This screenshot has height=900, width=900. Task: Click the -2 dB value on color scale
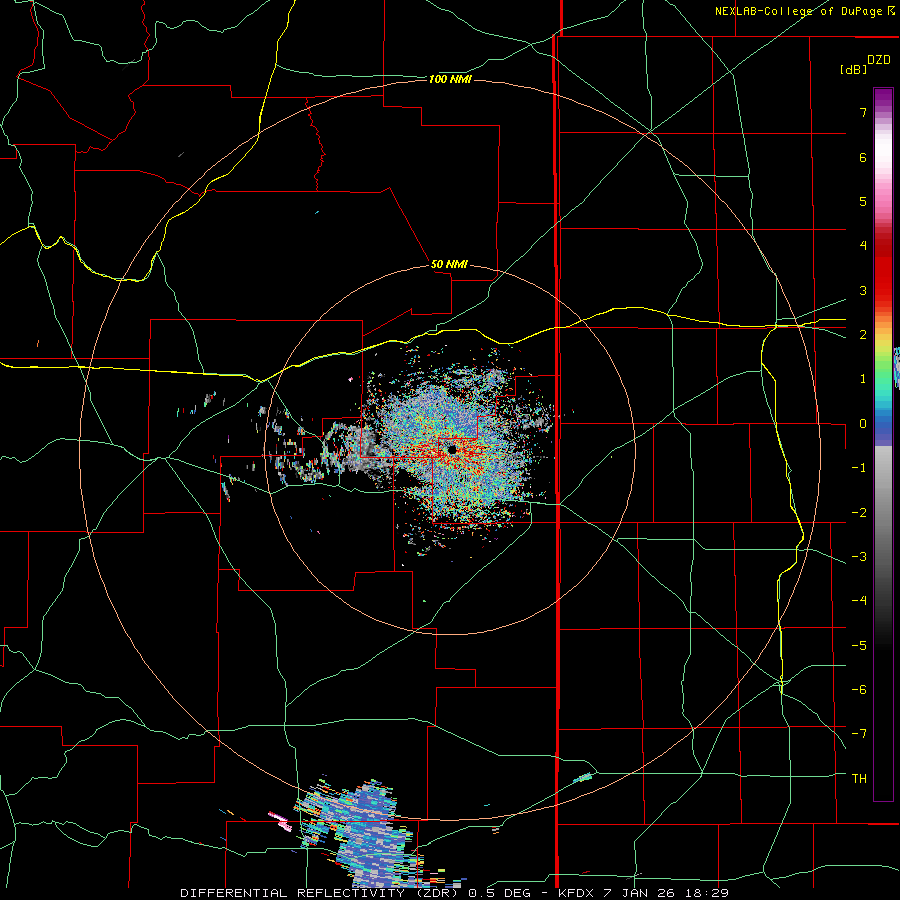tap(859, 513)
